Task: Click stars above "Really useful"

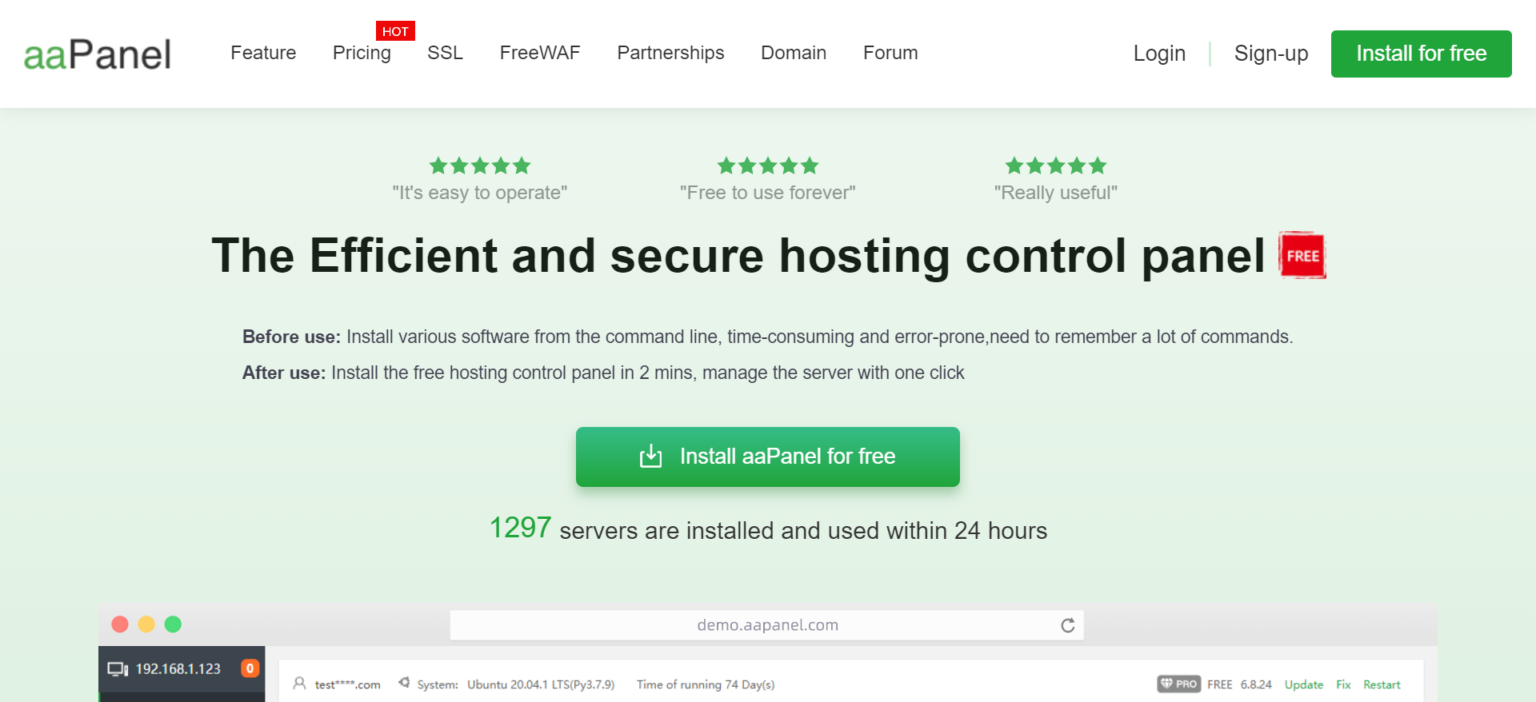Action: (1056, 166)
